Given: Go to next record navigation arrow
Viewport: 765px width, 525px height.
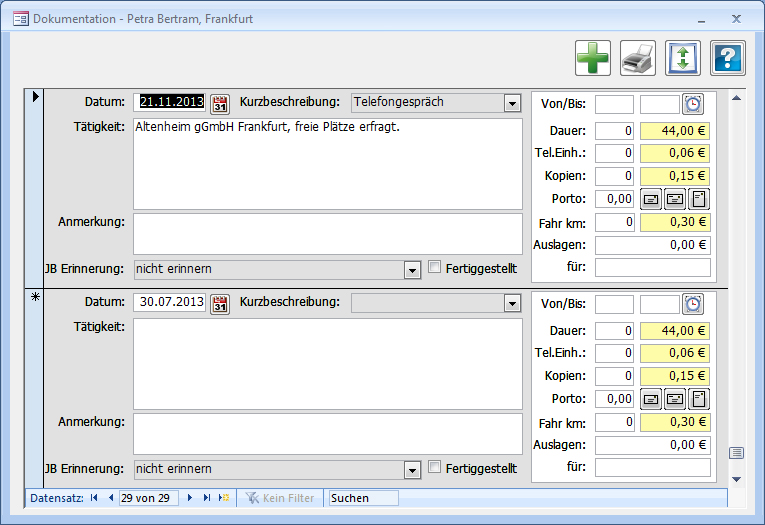Looking at the screenshot, I should point(190,498).
